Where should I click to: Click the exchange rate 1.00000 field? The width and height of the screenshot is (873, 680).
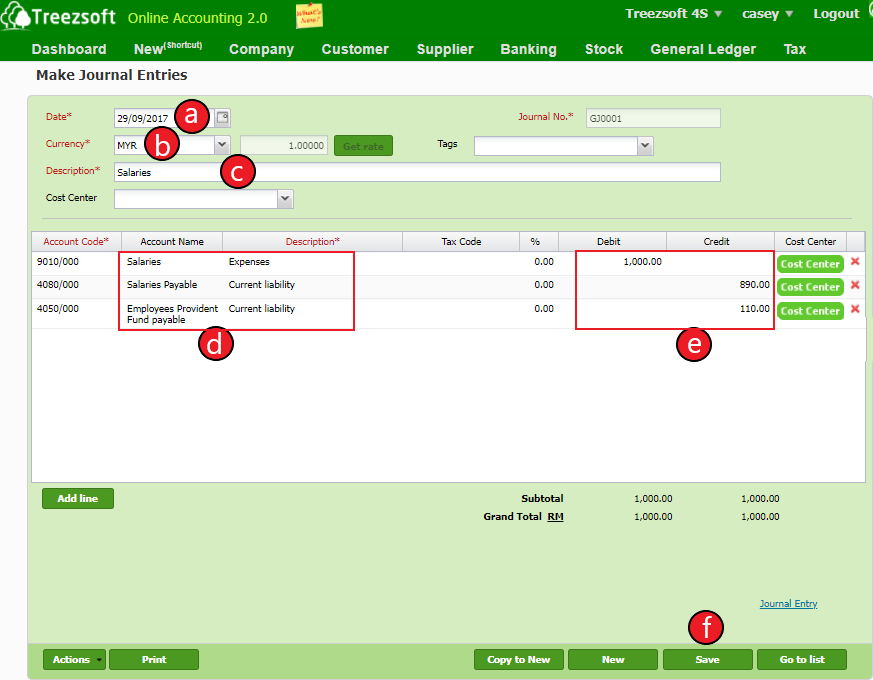284,145
